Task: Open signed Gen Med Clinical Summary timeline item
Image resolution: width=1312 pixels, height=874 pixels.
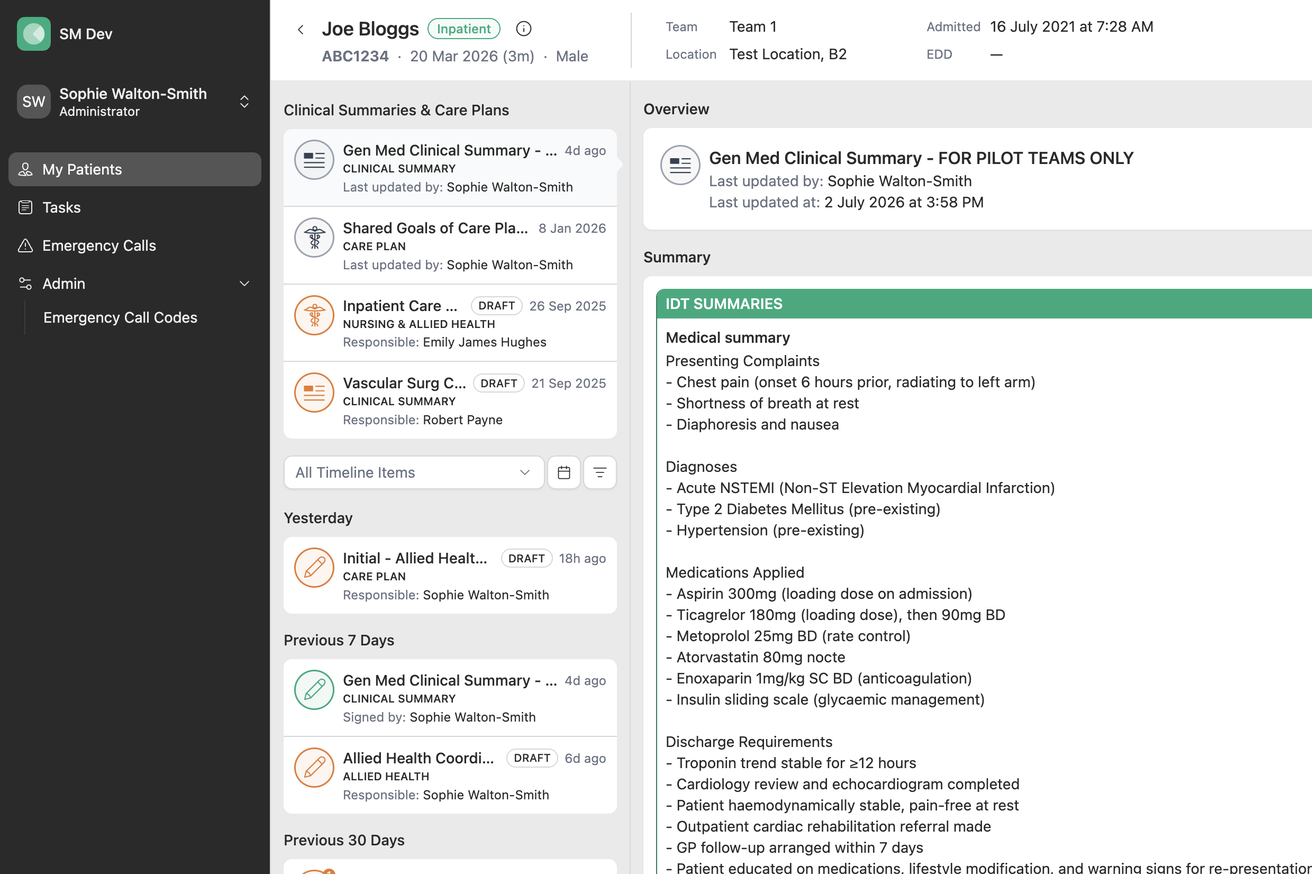Action: (x=450, y=698)
